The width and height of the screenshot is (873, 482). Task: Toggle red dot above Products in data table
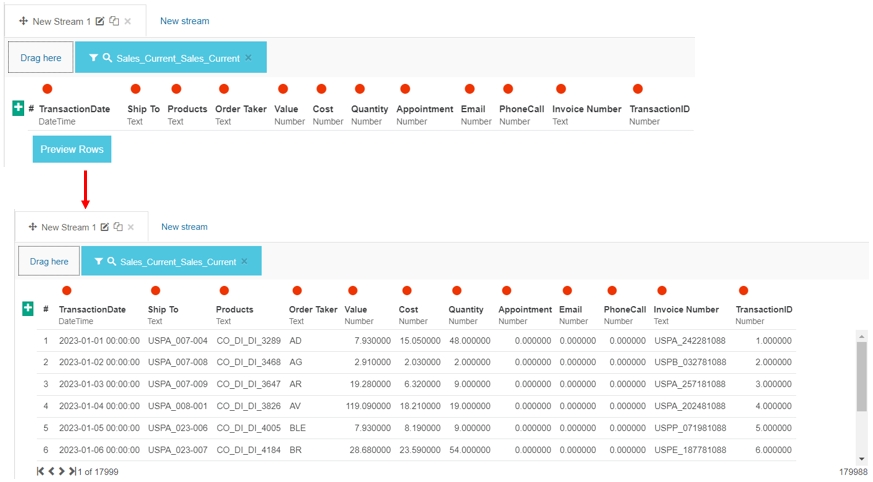click(x=224, y=291)
